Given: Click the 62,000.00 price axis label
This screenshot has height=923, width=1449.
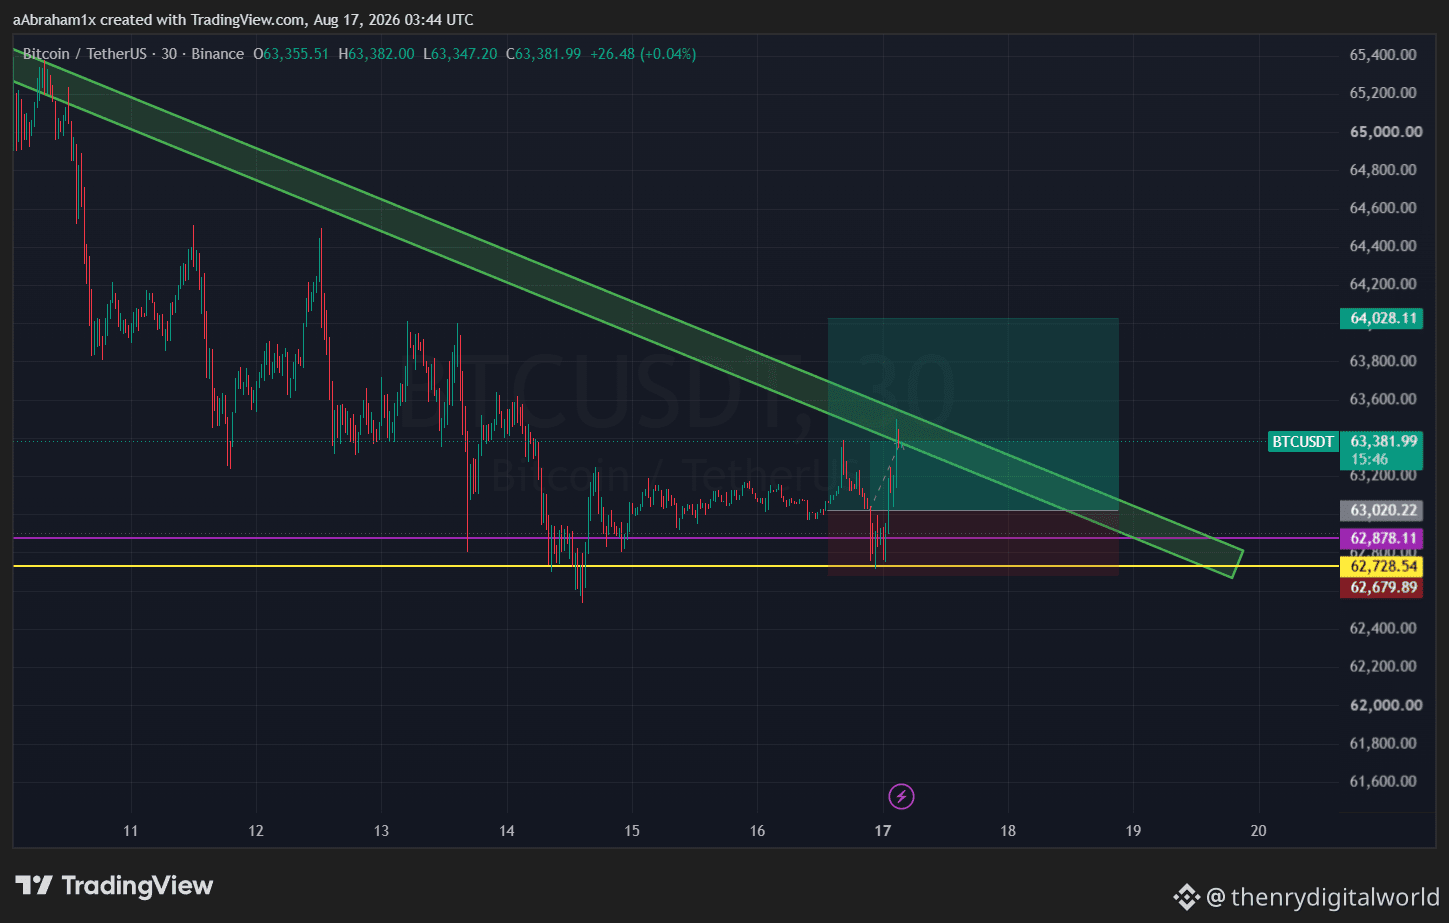Looking at the screenshot, I should 1386,705.
